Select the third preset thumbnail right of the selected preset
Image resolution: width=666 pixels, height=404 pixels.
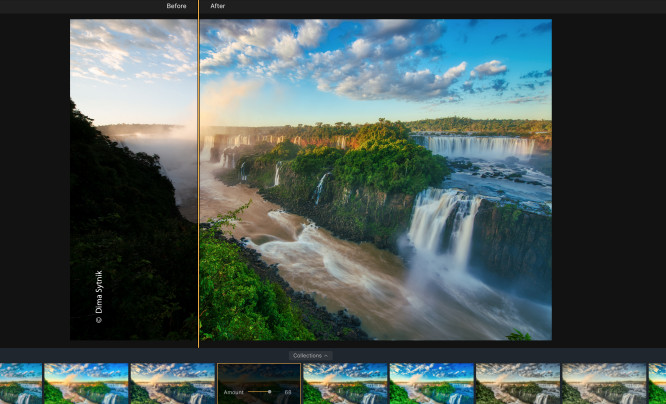518,384
